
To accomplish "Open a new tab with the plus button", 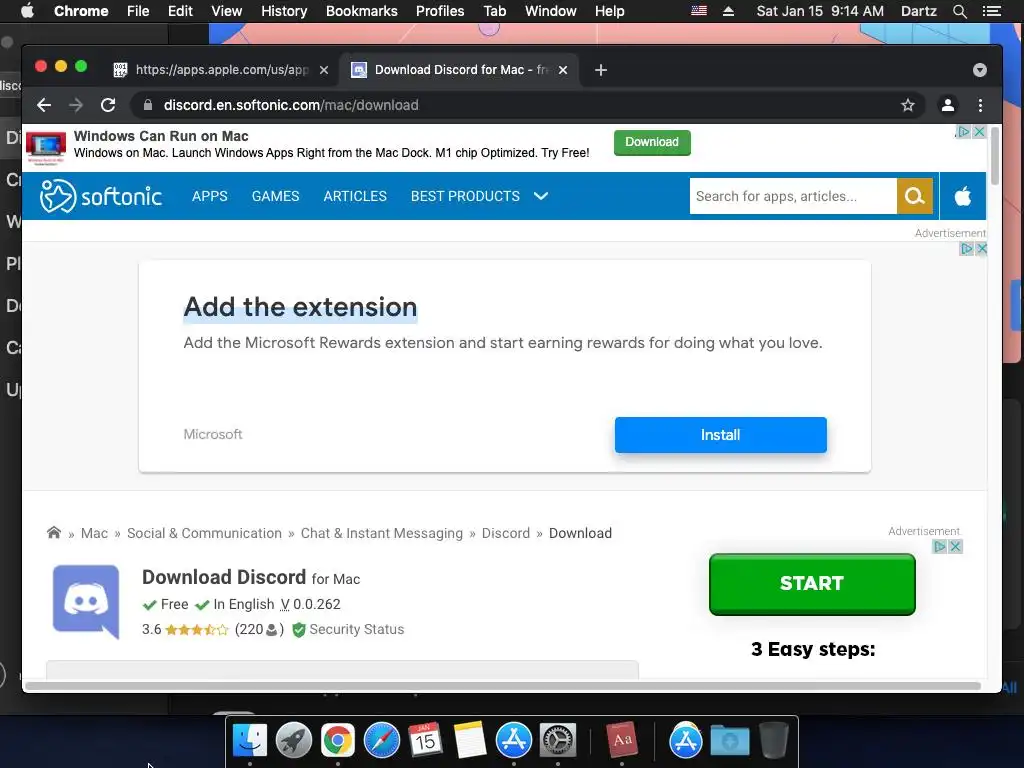I will pos(601,70).
